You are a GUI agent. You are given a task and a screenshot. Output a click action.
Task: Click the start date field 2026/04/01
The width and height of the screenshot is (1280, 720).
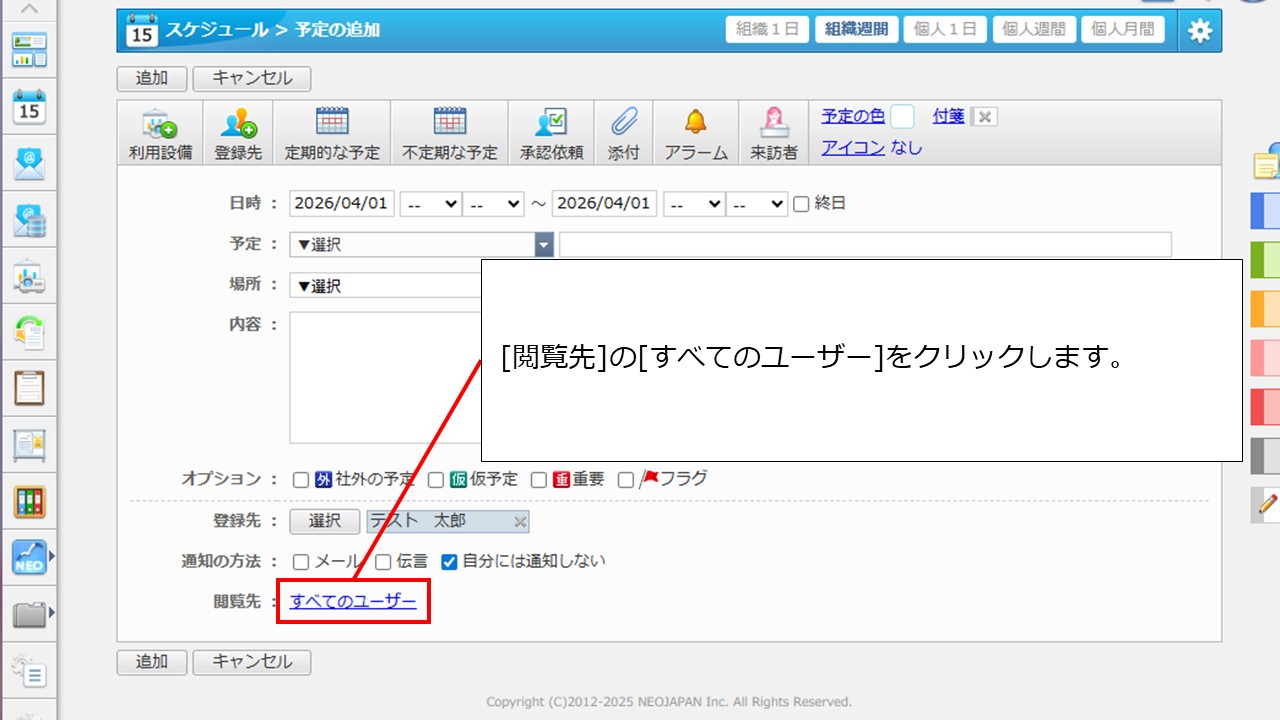342,204
